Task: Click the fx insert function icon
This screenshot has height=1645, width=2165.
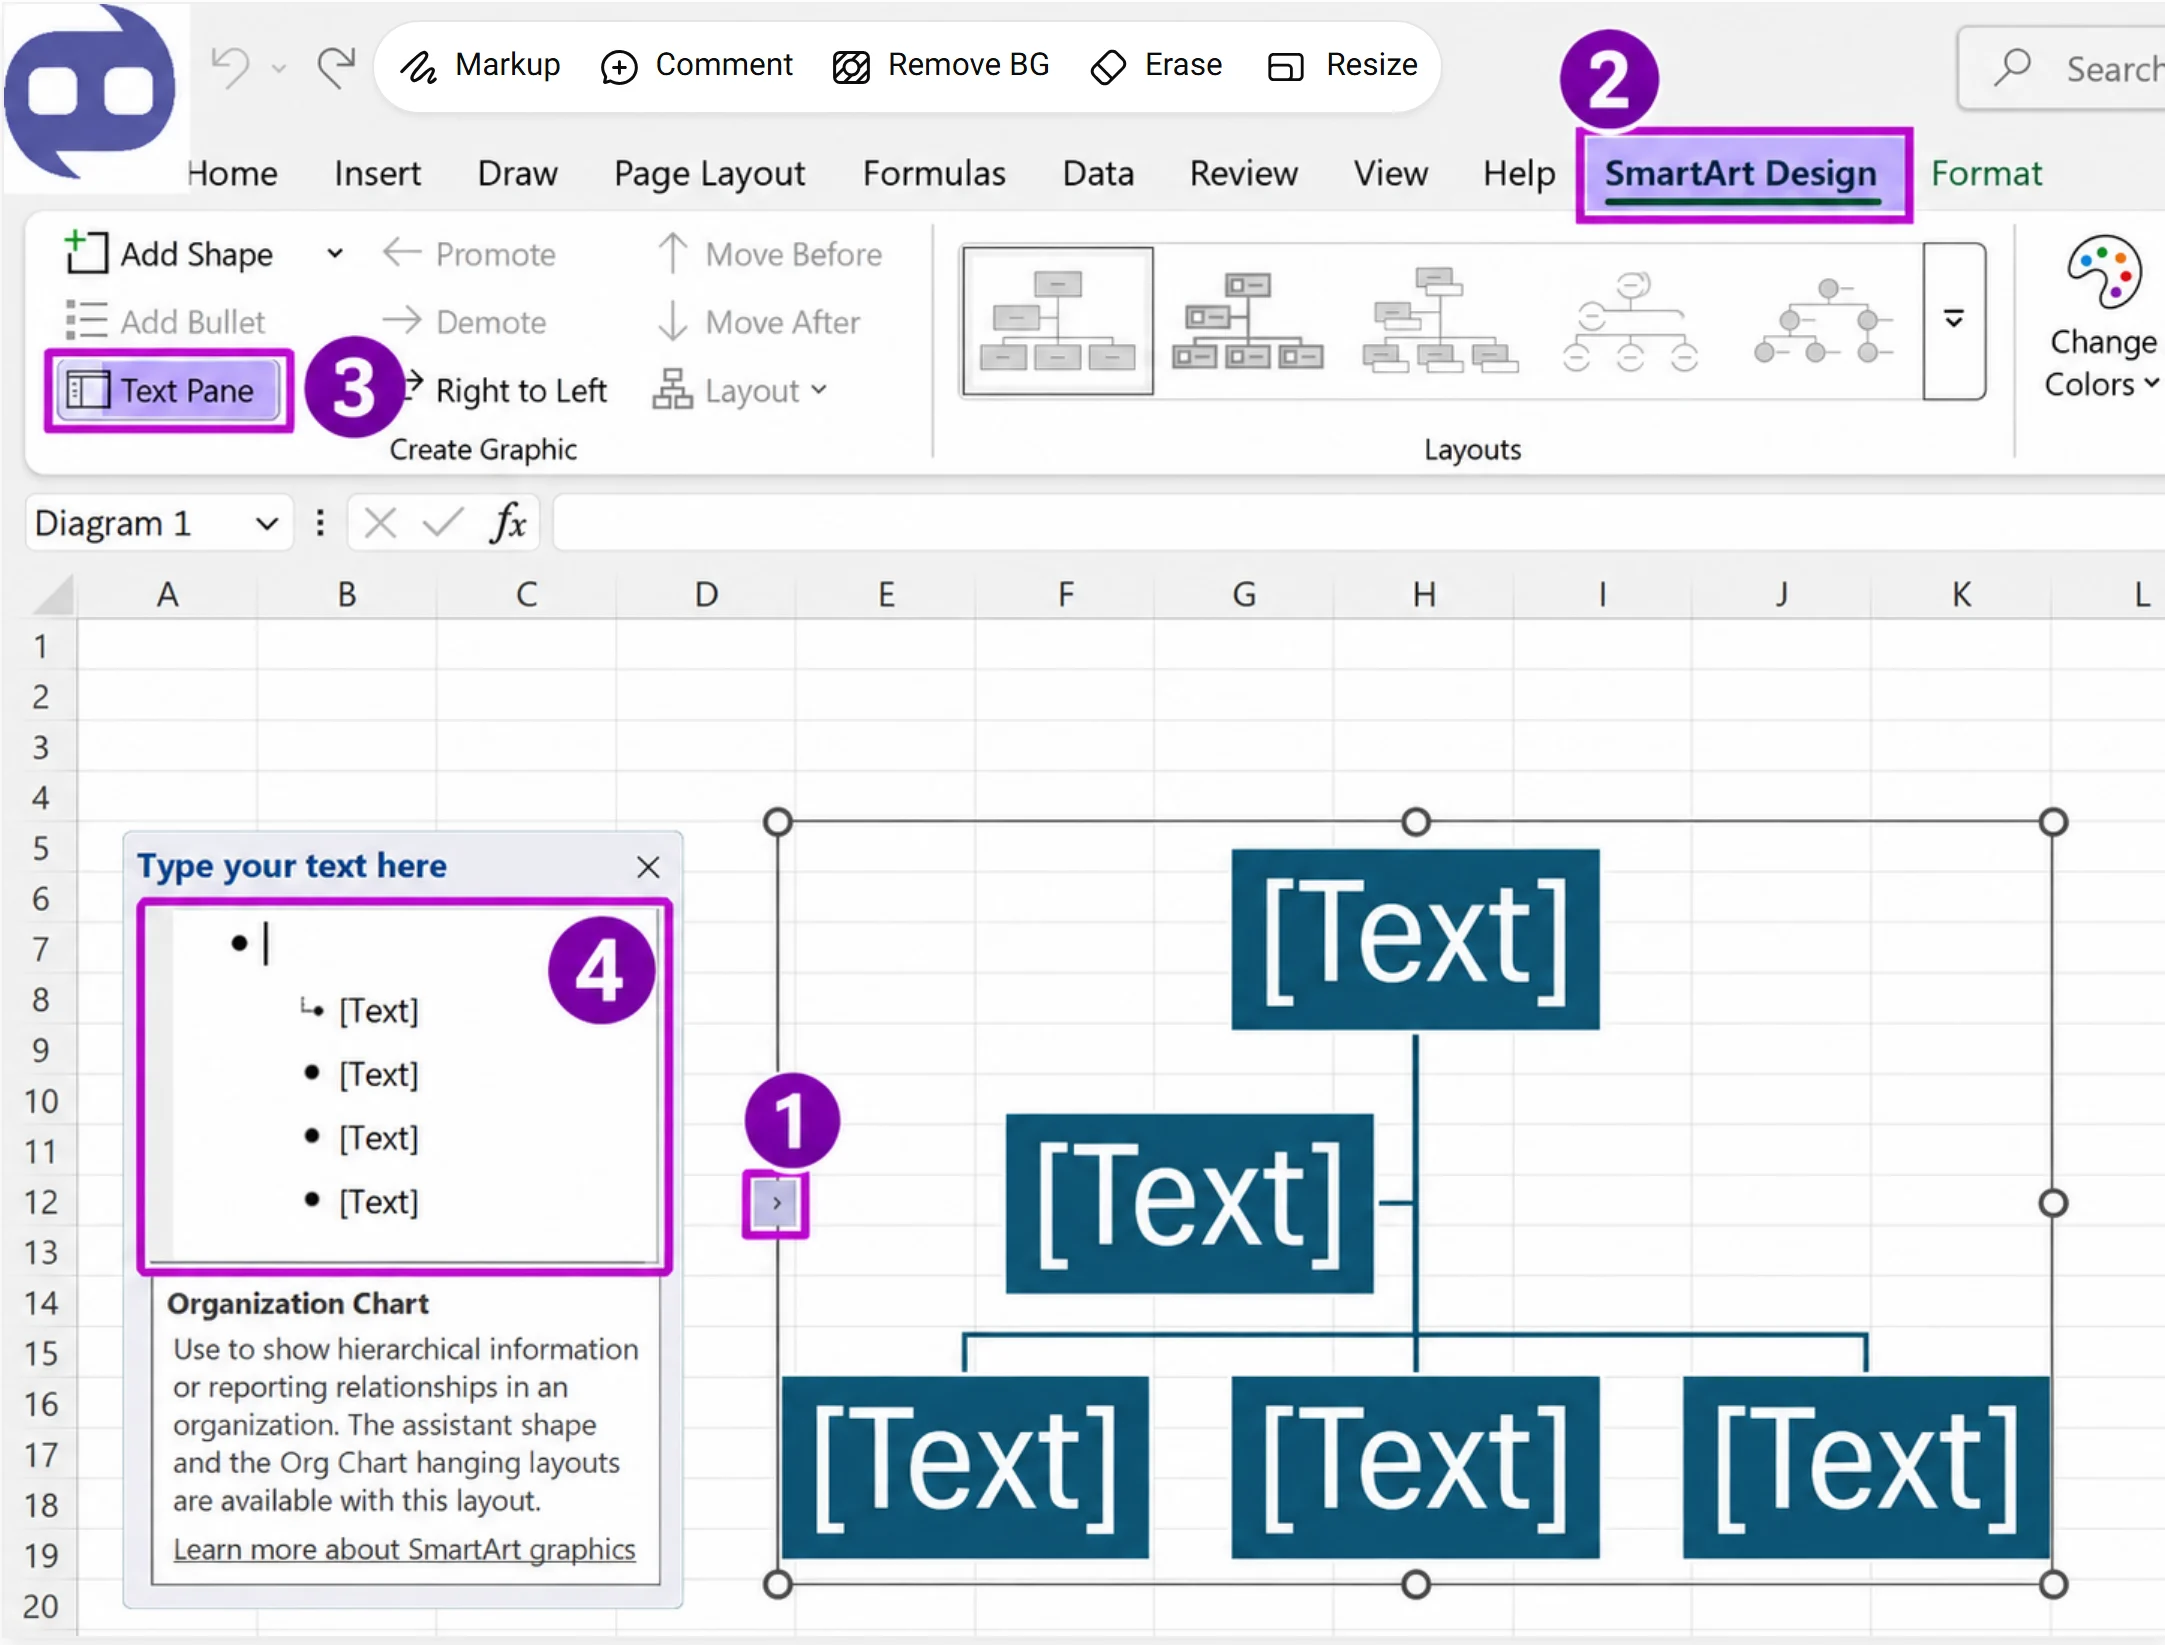Action: pyautogui.click(x=507, y=523)
